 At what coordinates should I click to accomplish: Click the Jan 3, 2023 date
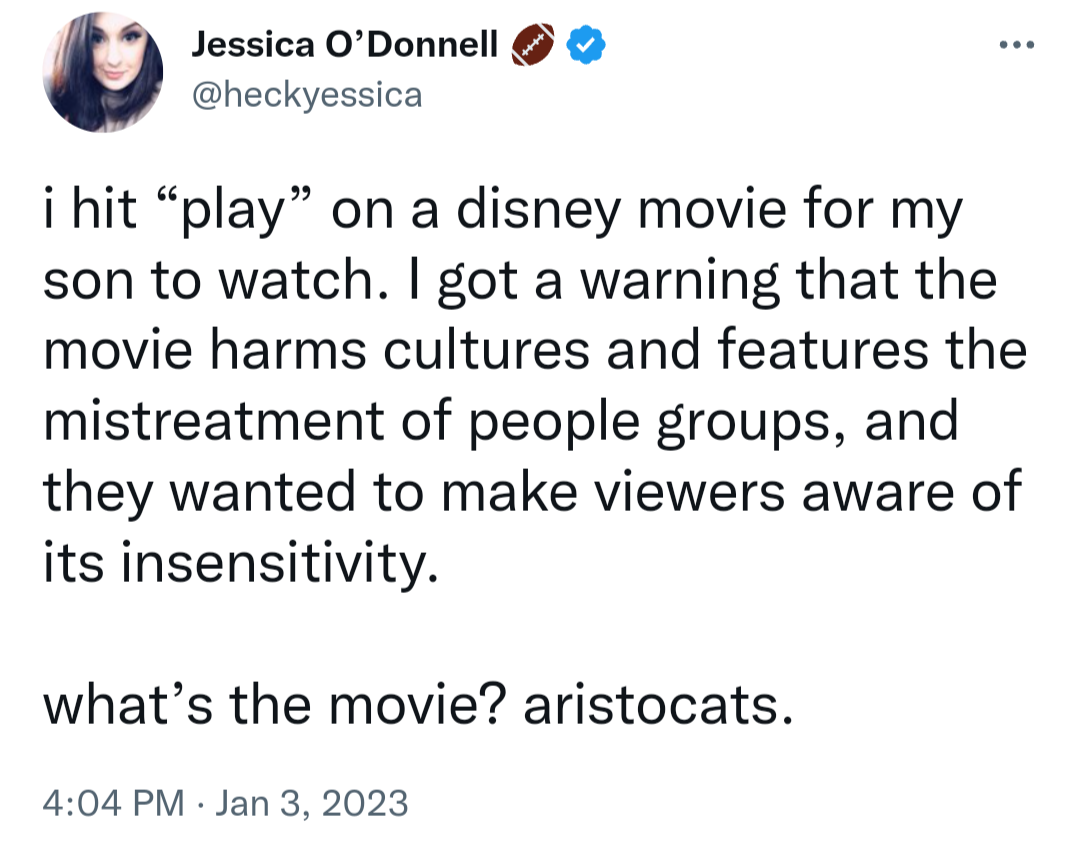[x=310, y=803]
